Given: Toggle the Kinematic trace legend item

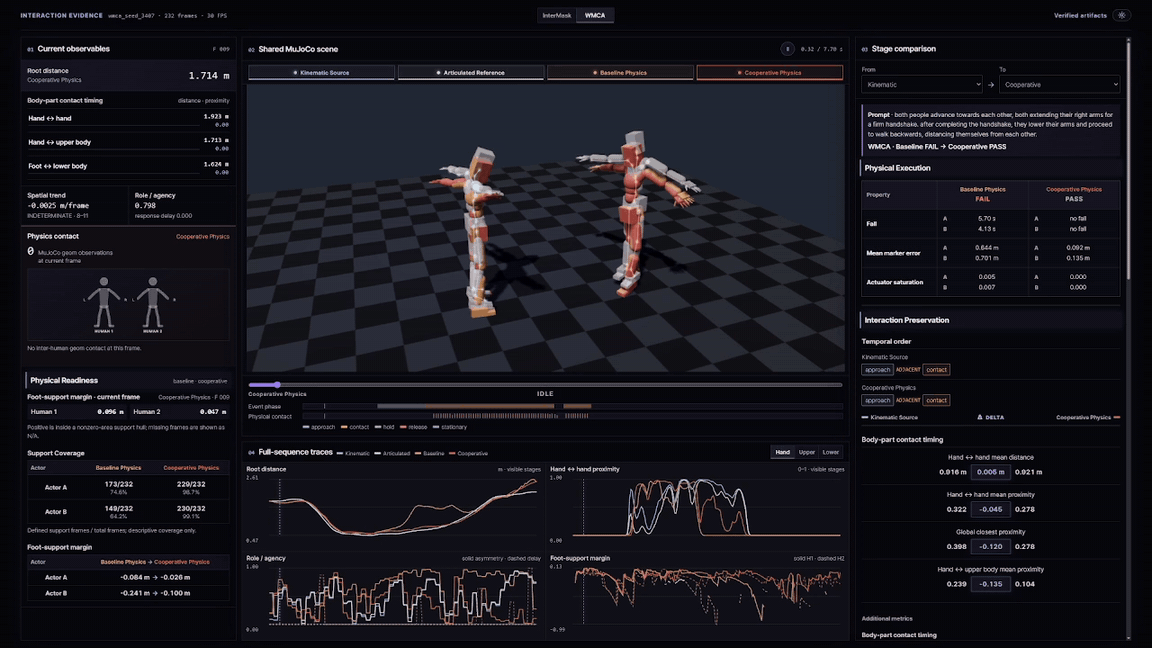Looking at the screenshot, I should (353, 453).
